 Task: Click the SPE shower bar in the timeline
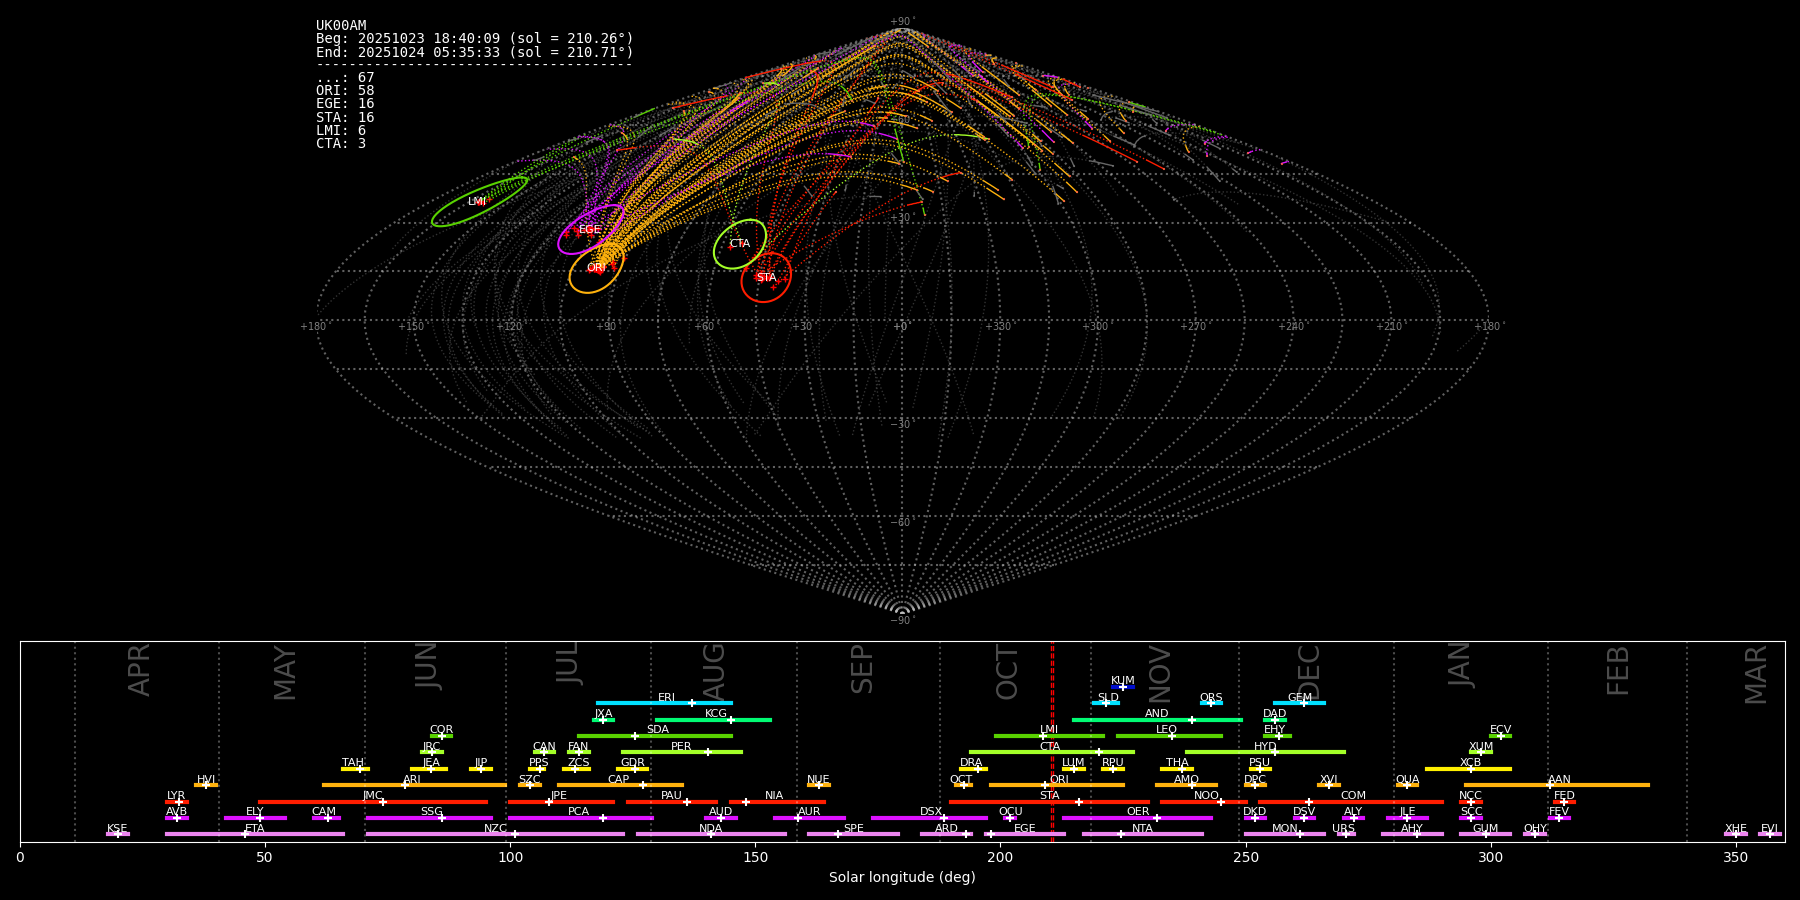click(x=853, y=834)
